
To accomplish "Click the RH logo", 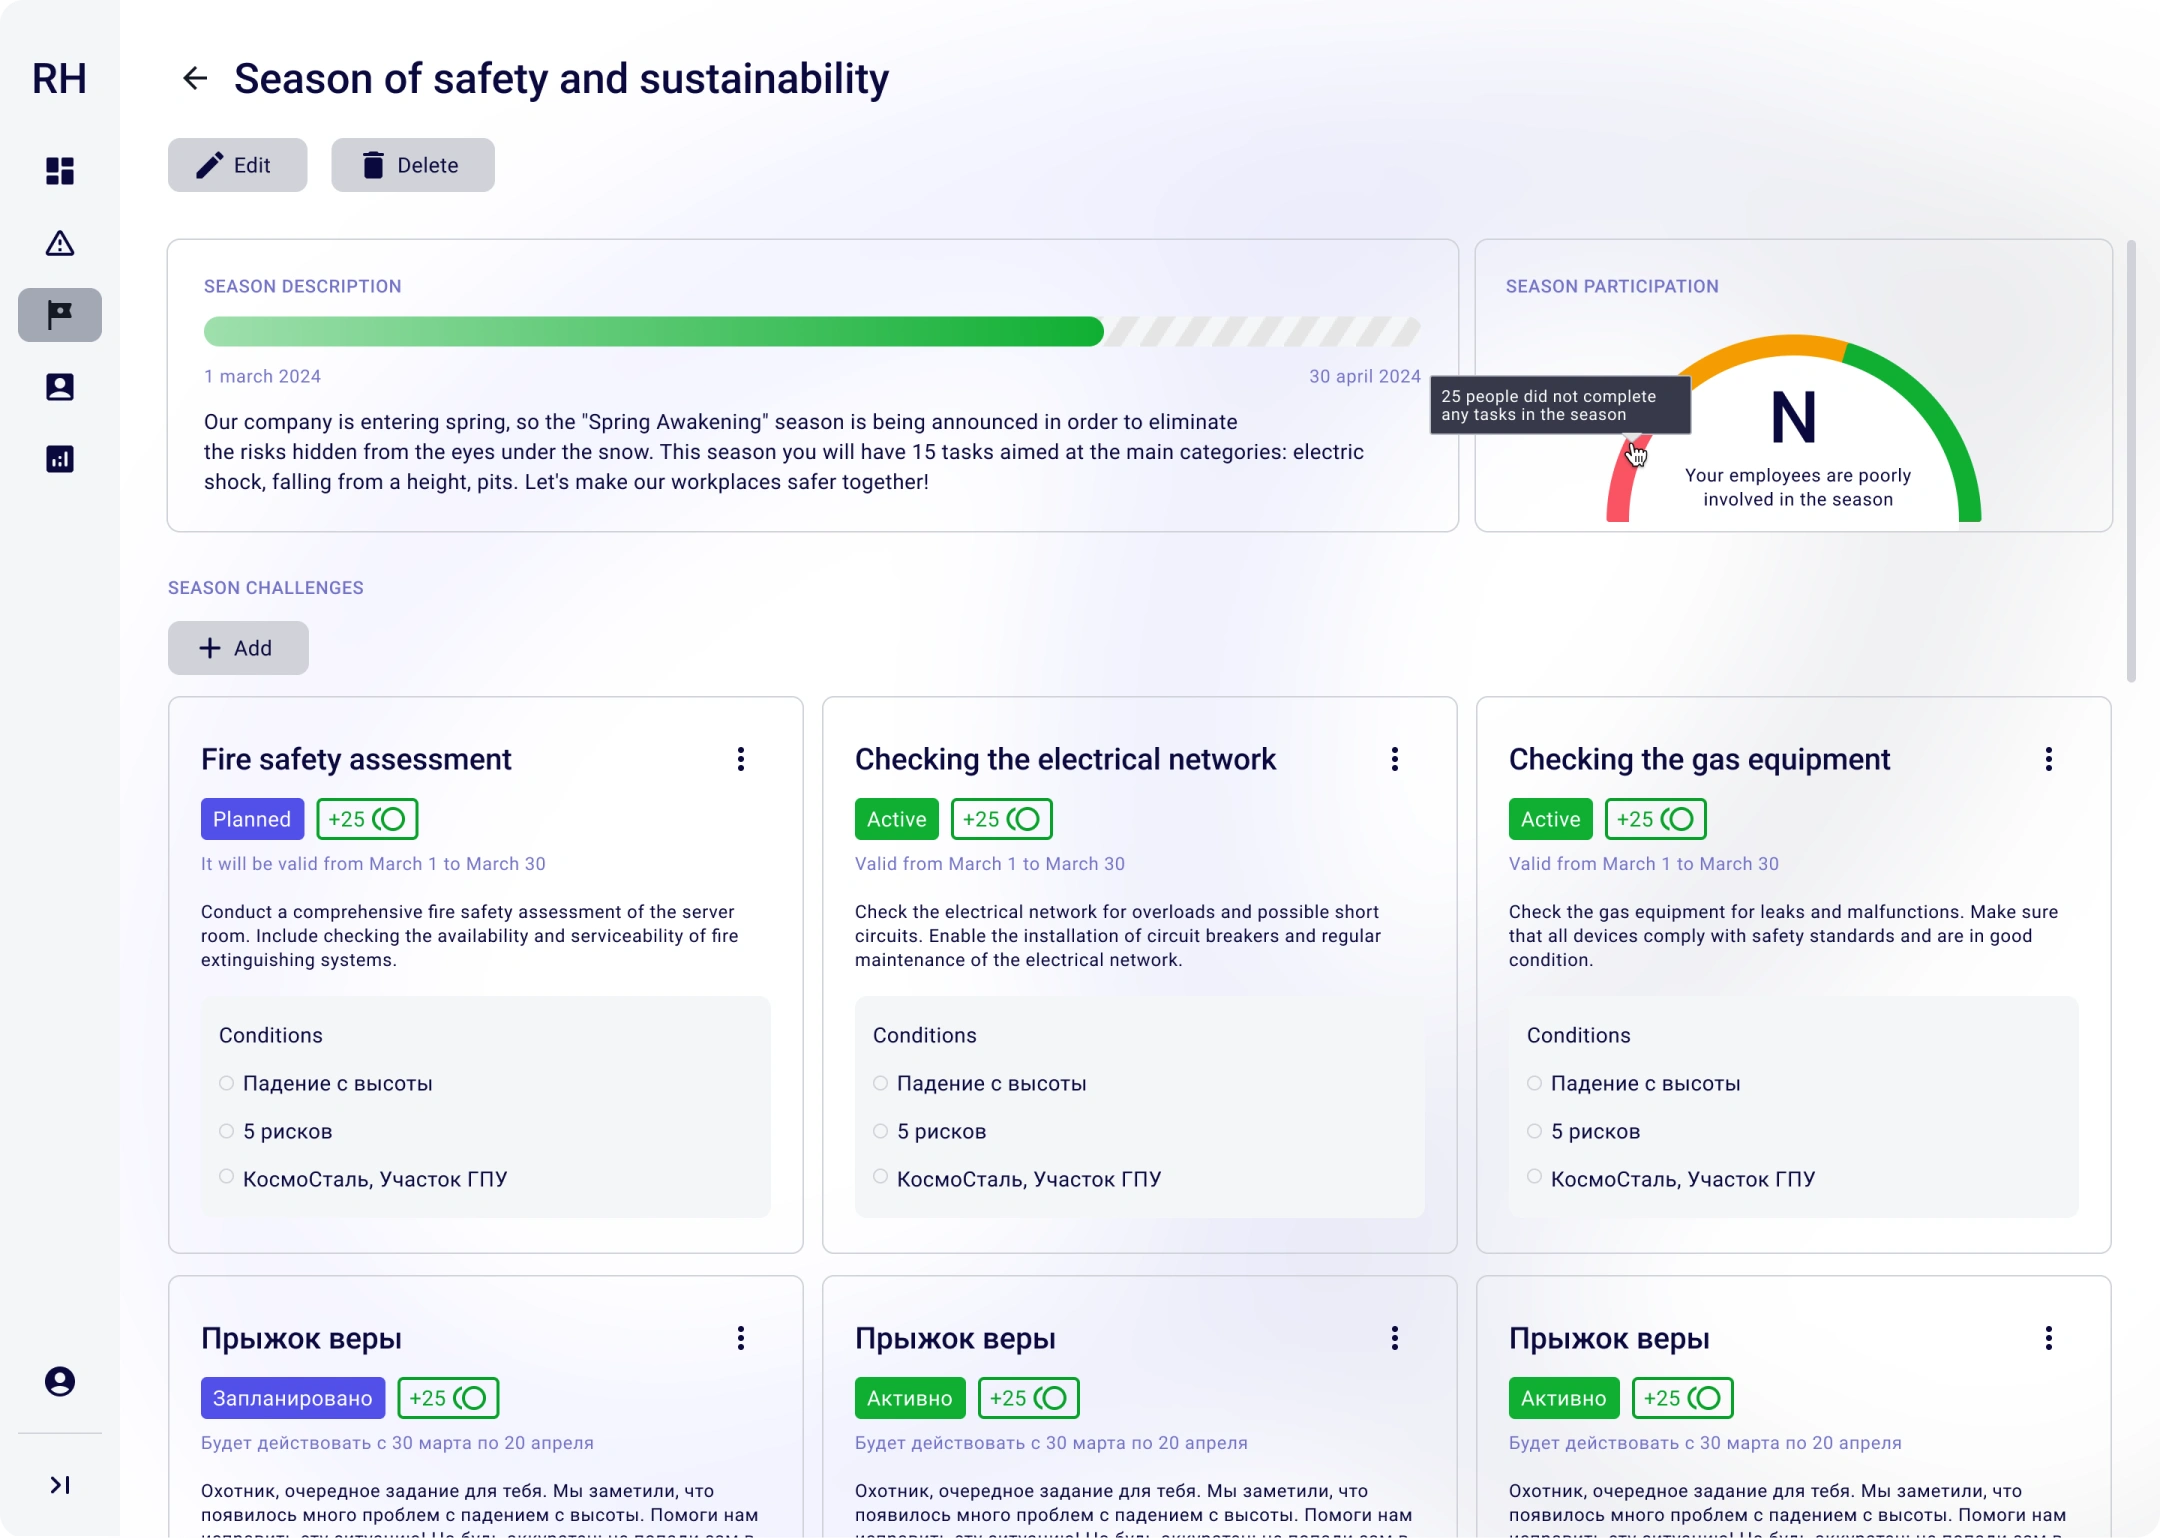I will pyautogui.click(x=59, y=78).
